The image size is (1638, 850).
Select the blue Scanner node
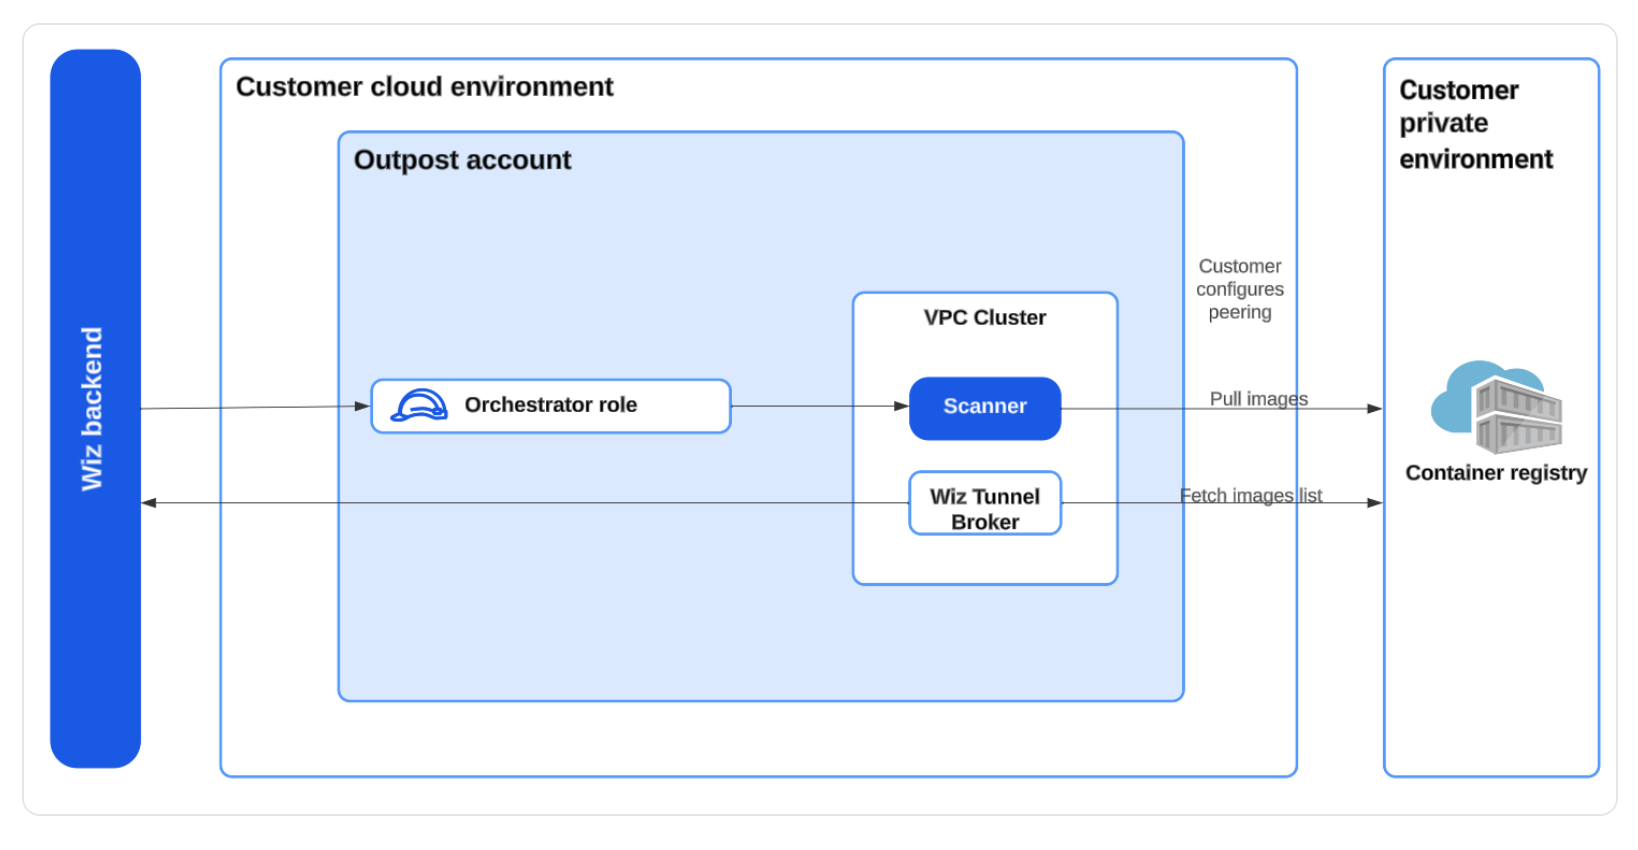click(985, 408)
